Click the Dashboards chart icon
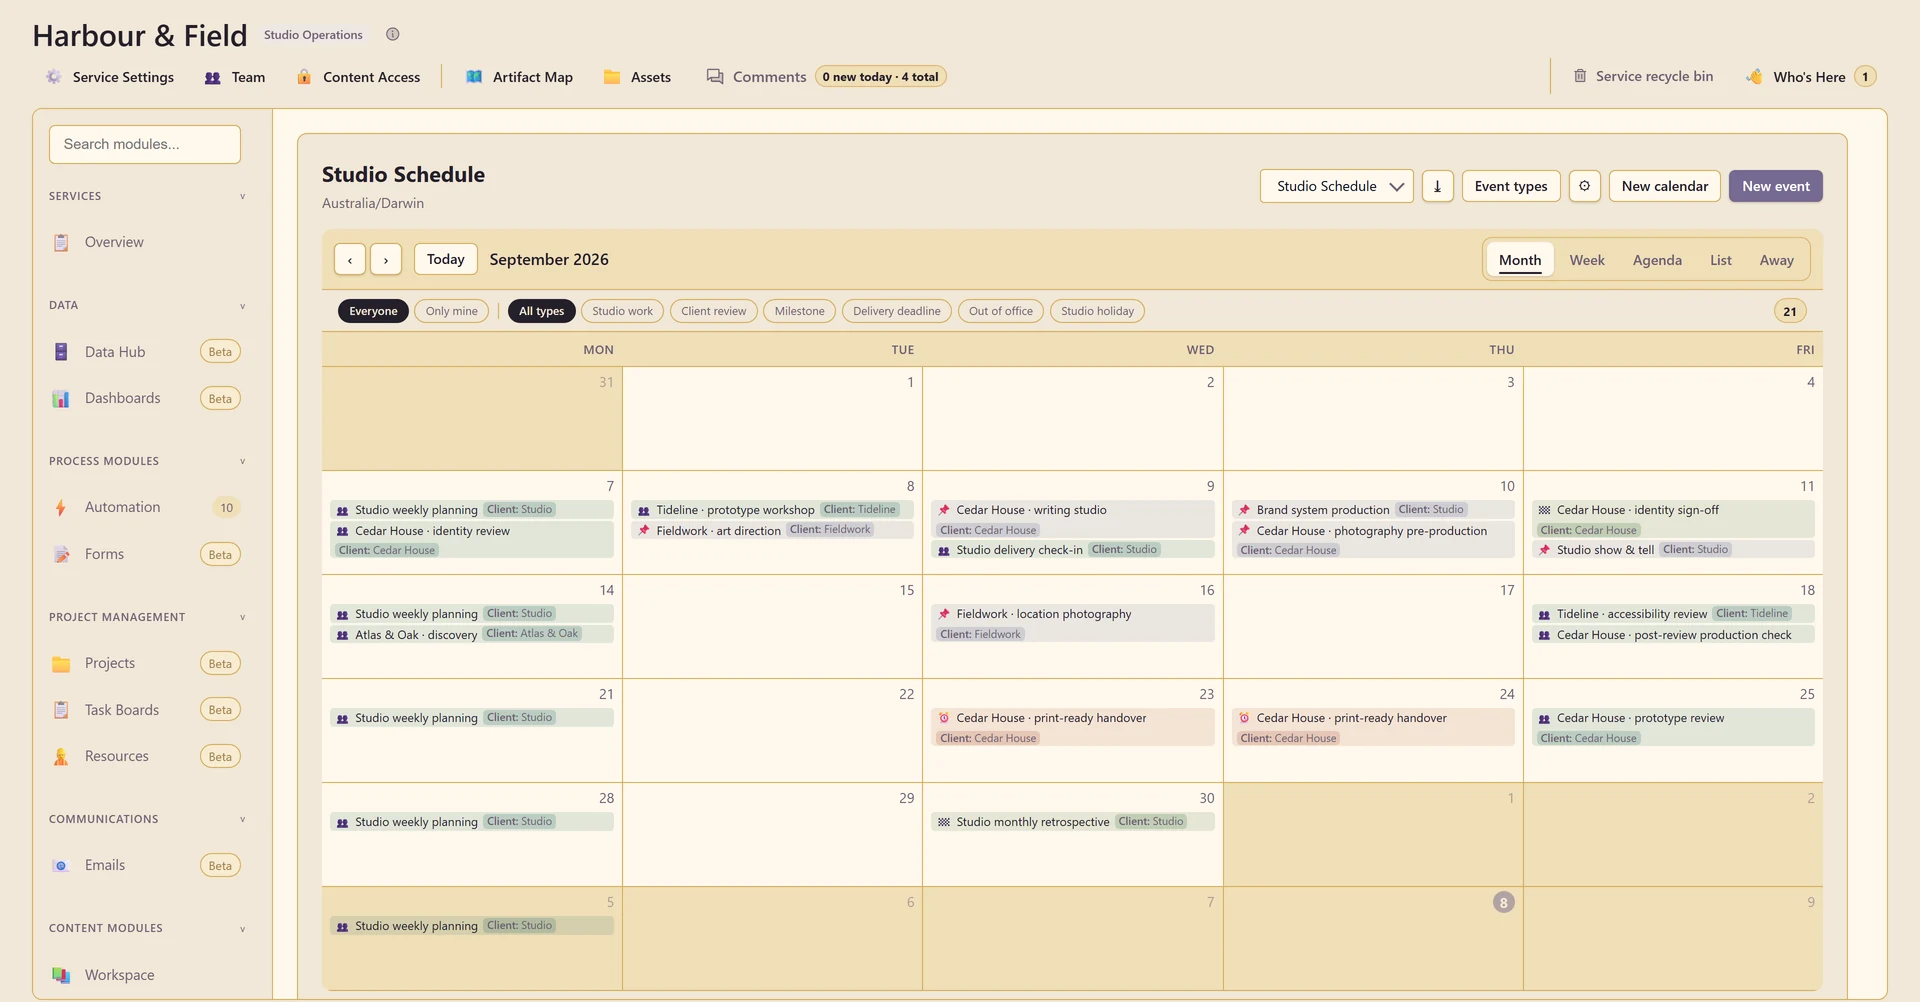1920x1002 pixels. click(61, 398)
